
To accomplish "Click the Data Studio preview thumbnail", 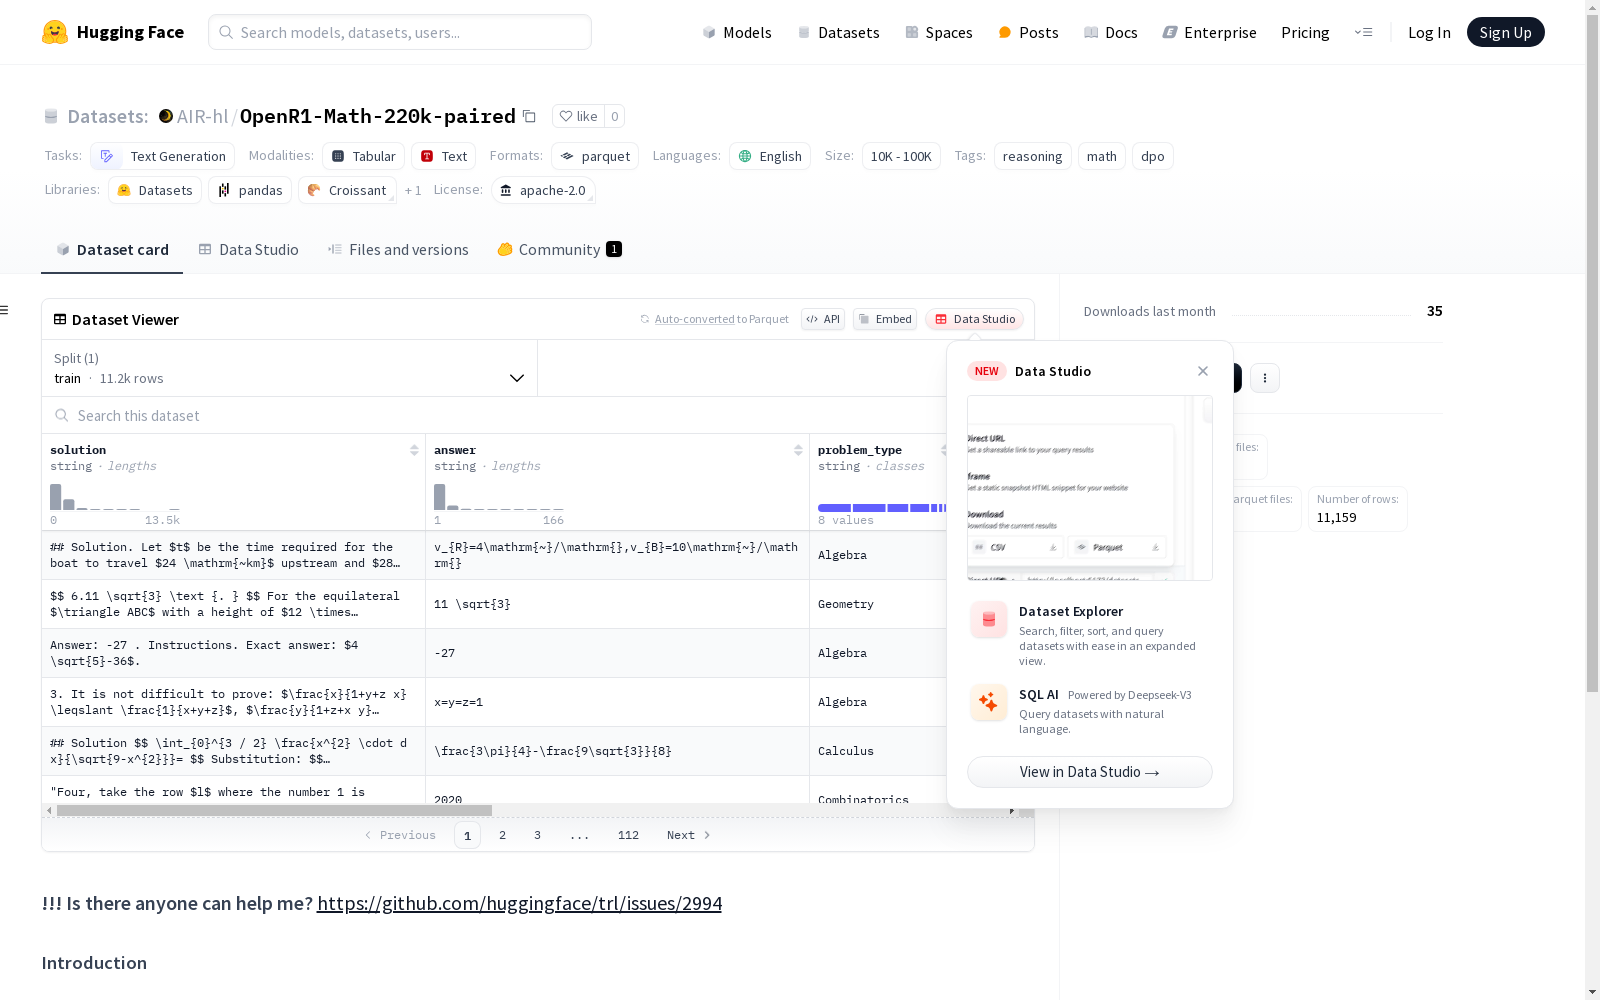I will click(x=1090, y=488).
